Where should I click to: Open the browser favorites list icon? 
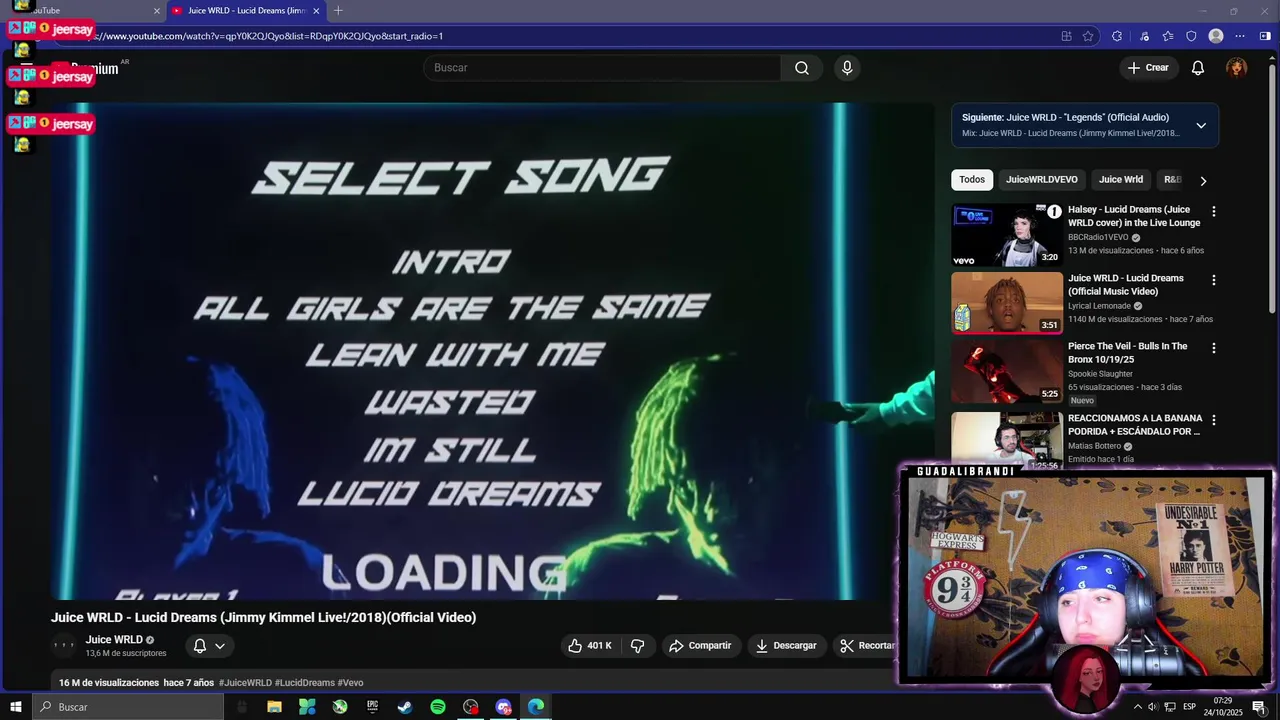(x=1168, y=36)
